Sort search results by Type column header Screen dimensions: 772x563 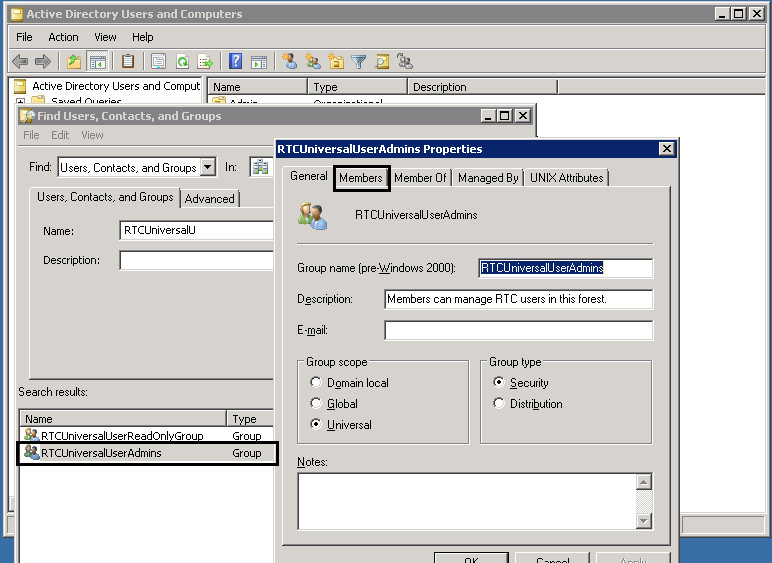pos(250,418)
